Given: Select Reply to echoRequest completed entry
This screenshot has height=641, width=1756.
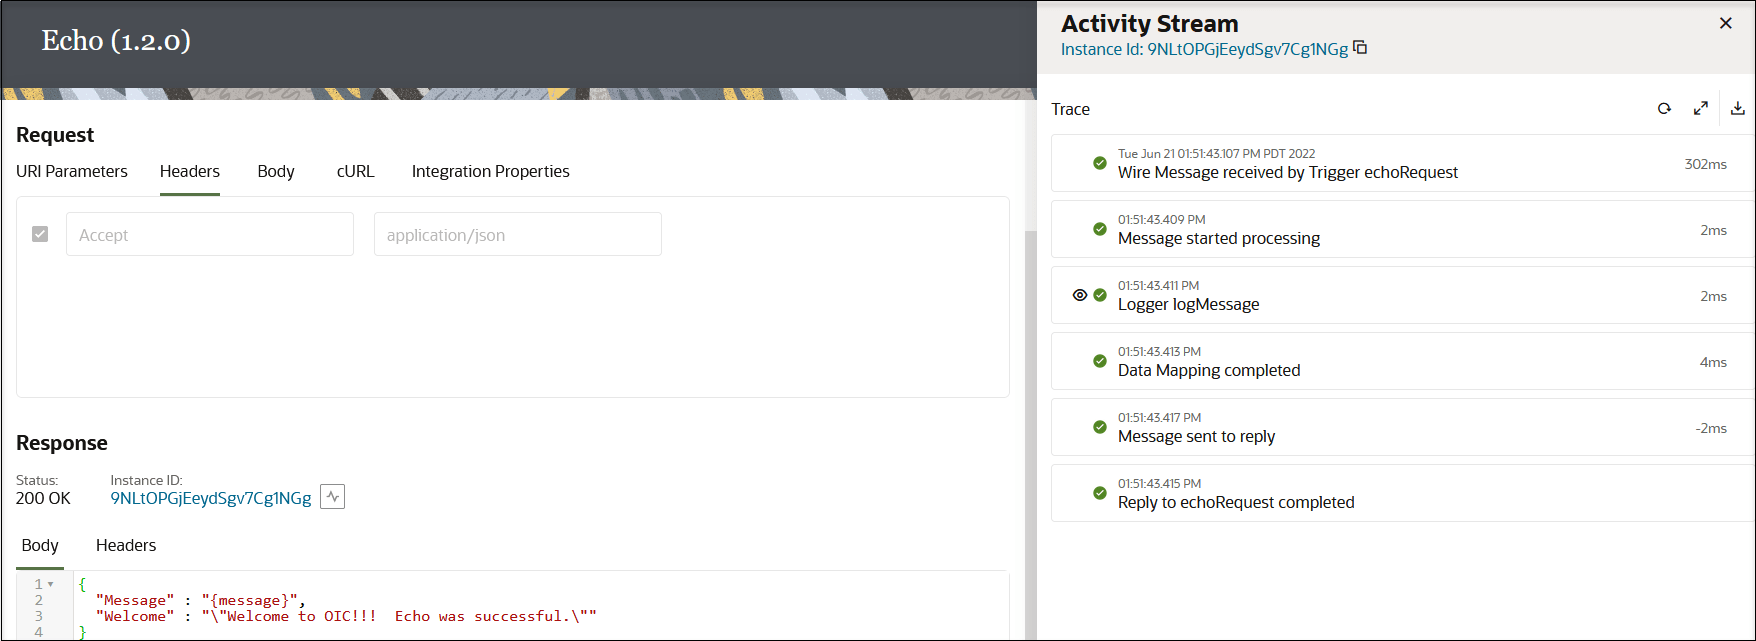Looking at the screenshot, I should 1403,493.
